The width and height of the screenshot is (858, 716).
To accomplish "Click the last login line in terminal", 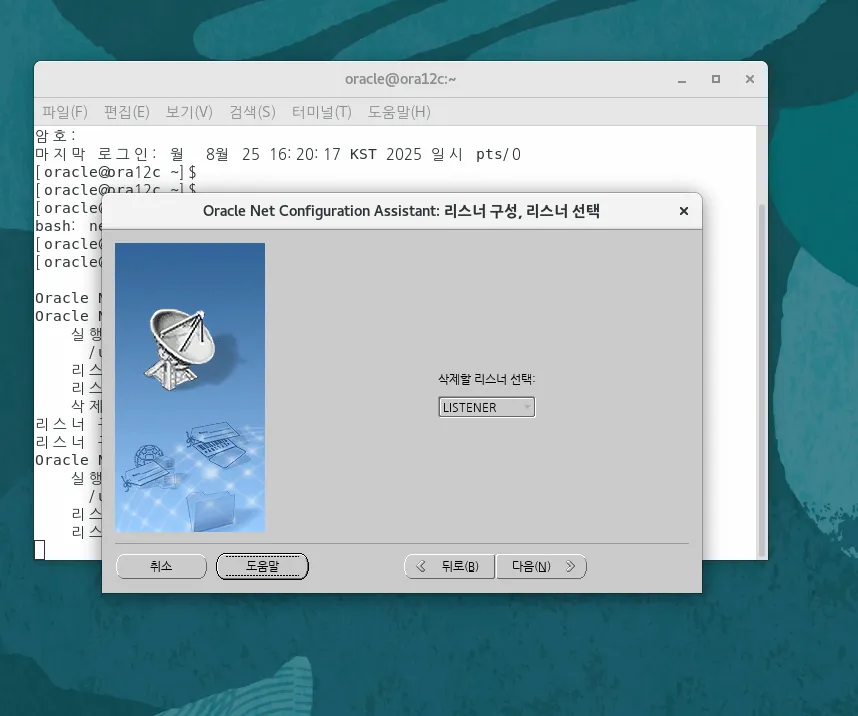I will click(x=277, y=154).
